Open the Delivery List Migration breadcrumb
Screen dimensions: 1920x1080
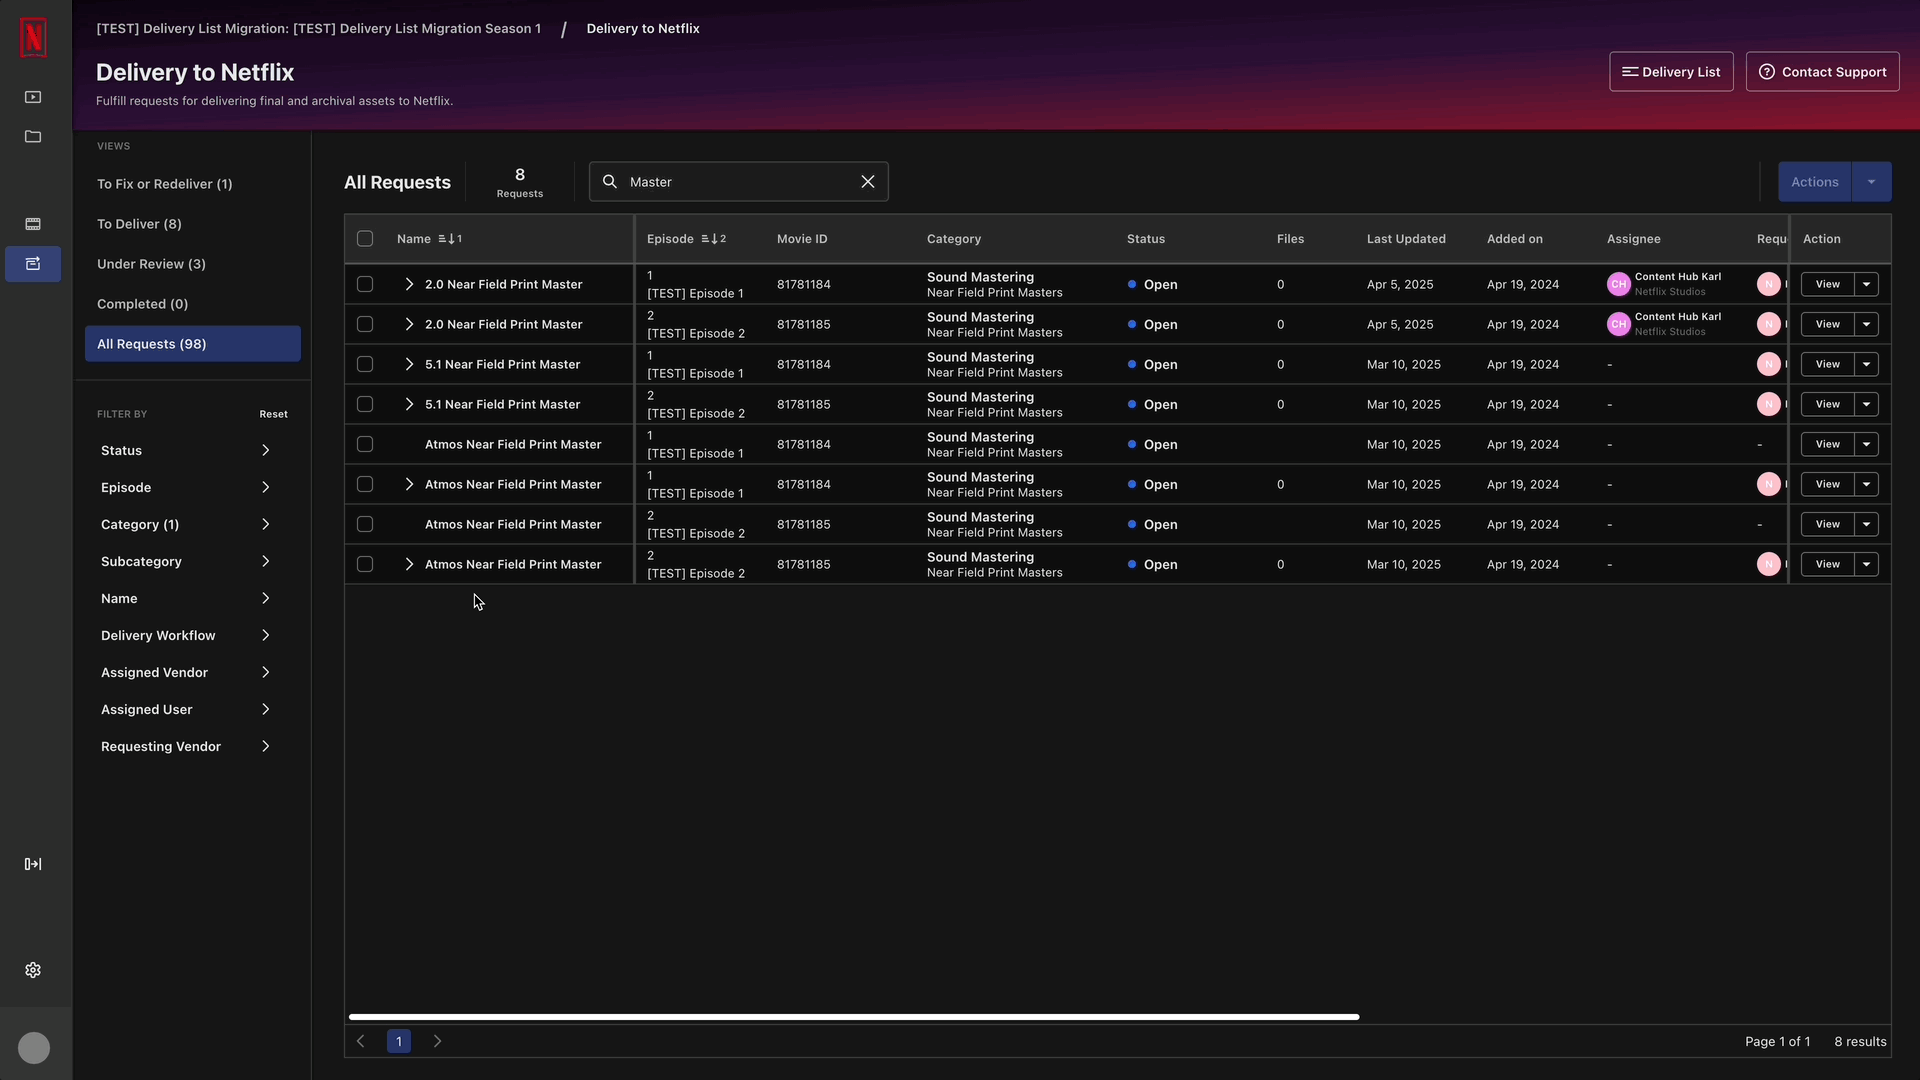[x=318, y=29]
